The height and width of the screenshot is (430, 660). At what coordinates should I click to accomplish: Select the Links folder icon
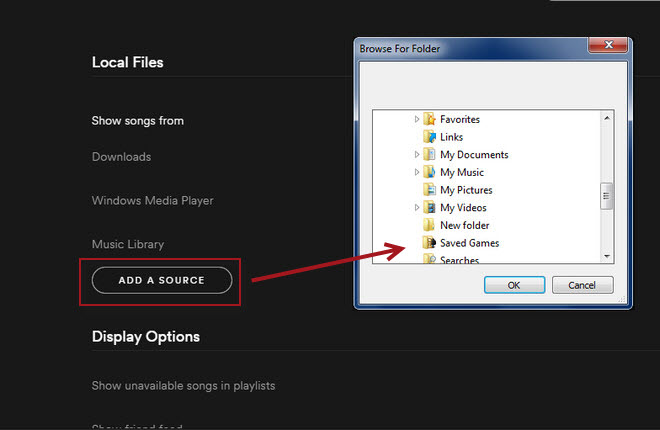pyautogui.click(x=430, y=137)
